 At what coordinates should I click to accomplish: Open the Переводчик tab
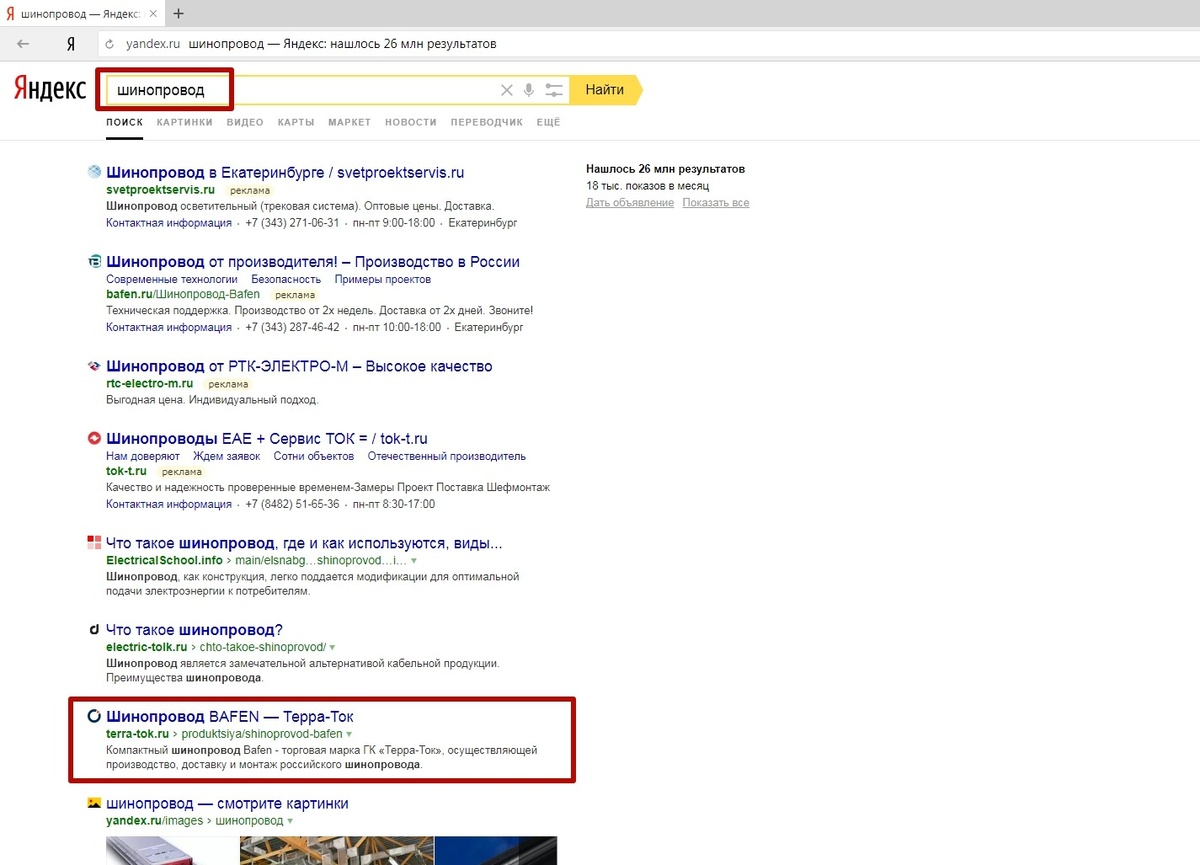tap(487, 122)
